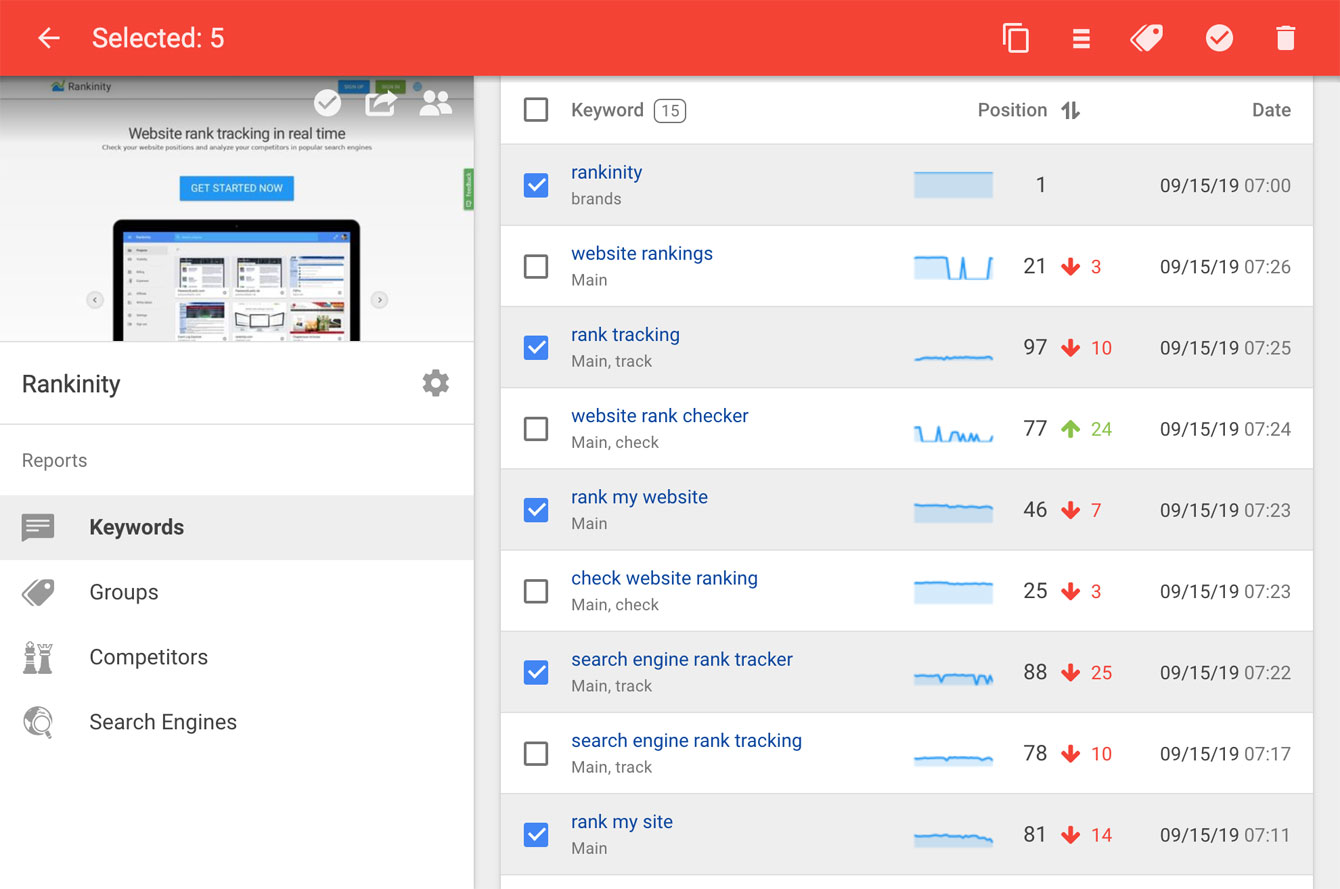Click the red down change value 25
This screenshot has width=1340, height=889.
point(1101,672)
